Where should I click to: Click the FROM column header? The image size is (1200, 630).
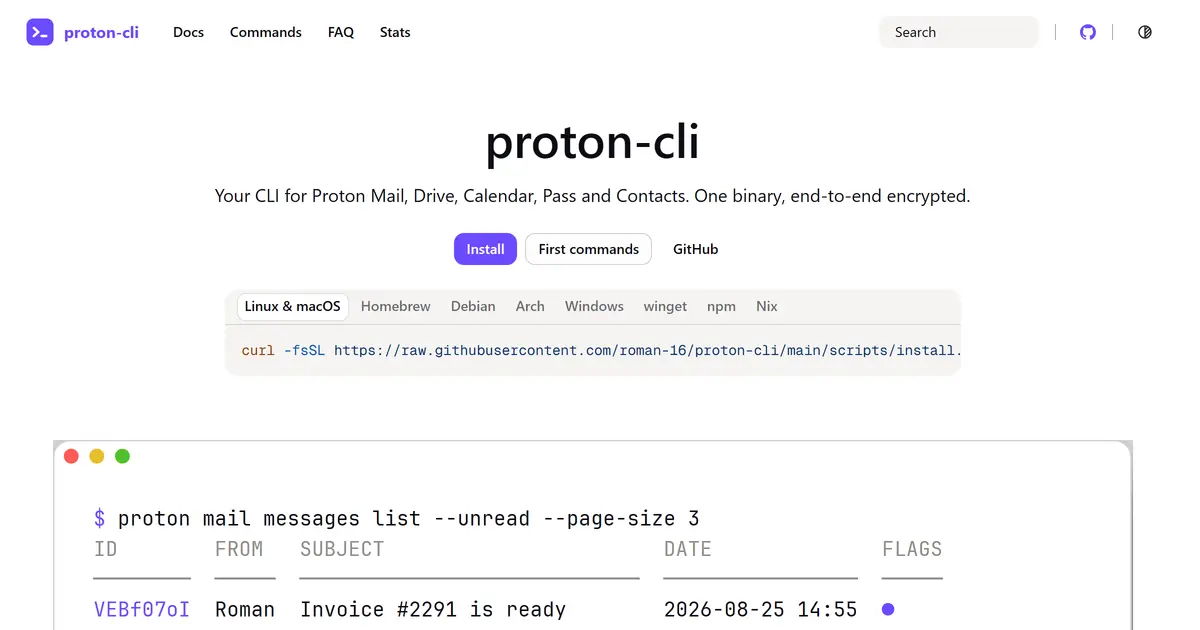[239, 549]
